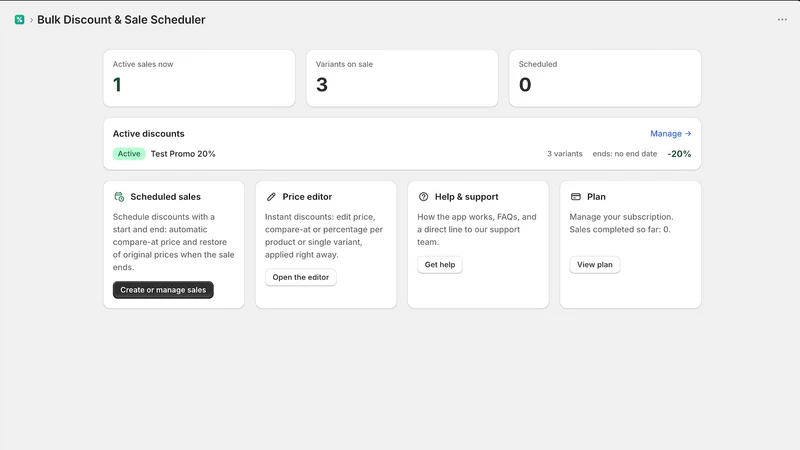
Task: Click the green app icon beside the title
Action: 19,20
